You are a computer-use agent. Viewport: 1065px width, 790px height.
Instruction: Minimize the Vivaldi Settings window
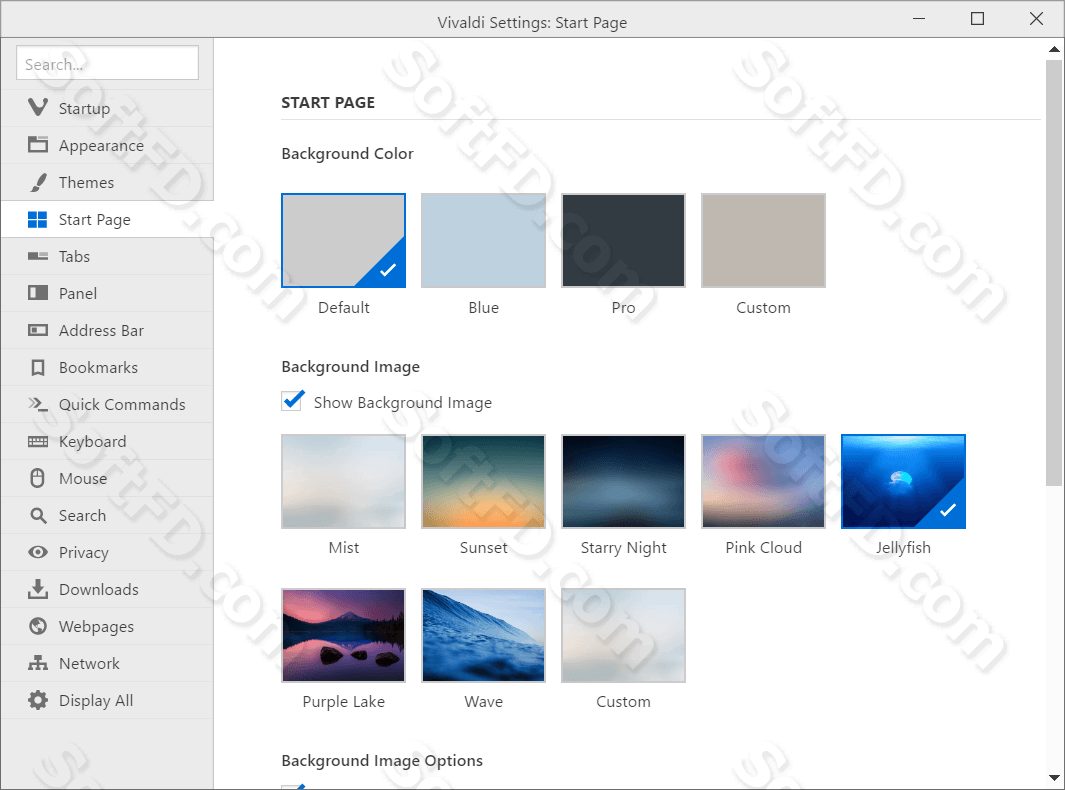[x=919, y=19]
